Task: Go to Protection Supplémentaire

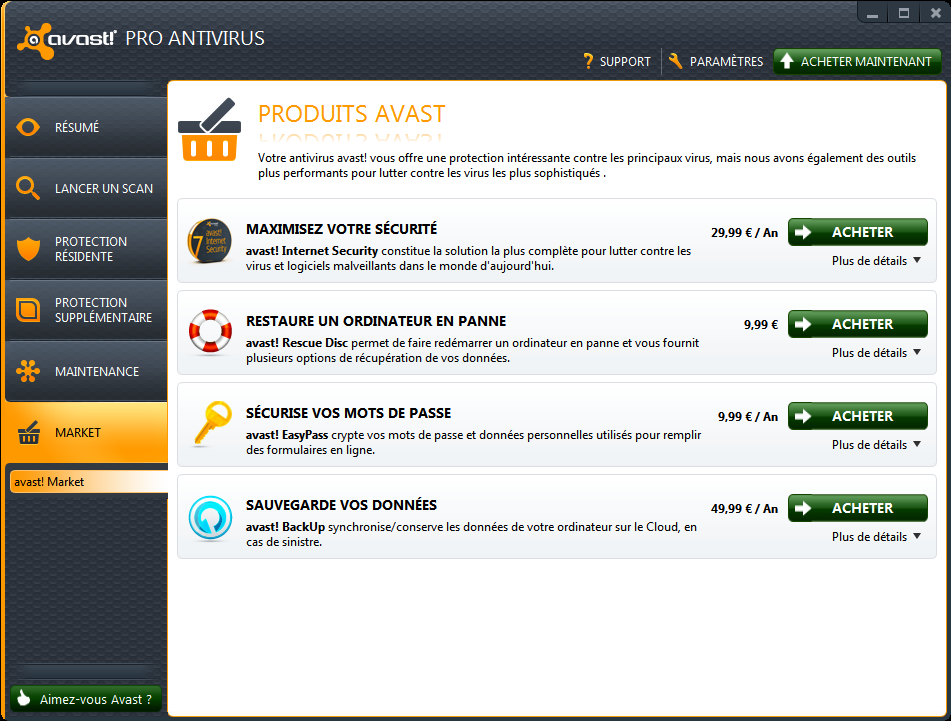Action: [86, 310]
